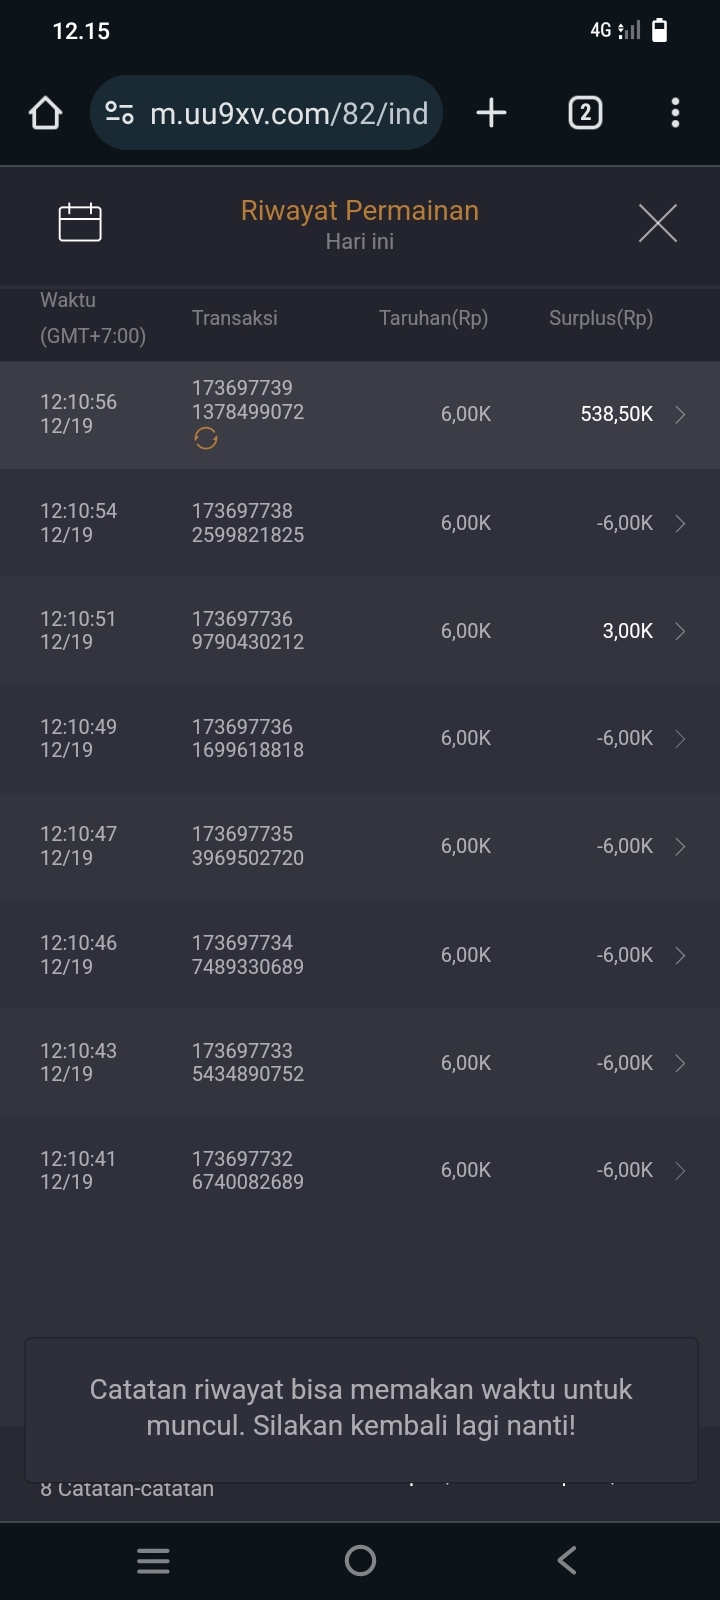
Task: Open the tab switcher showing 2 tabs
Action: (585, 113)
